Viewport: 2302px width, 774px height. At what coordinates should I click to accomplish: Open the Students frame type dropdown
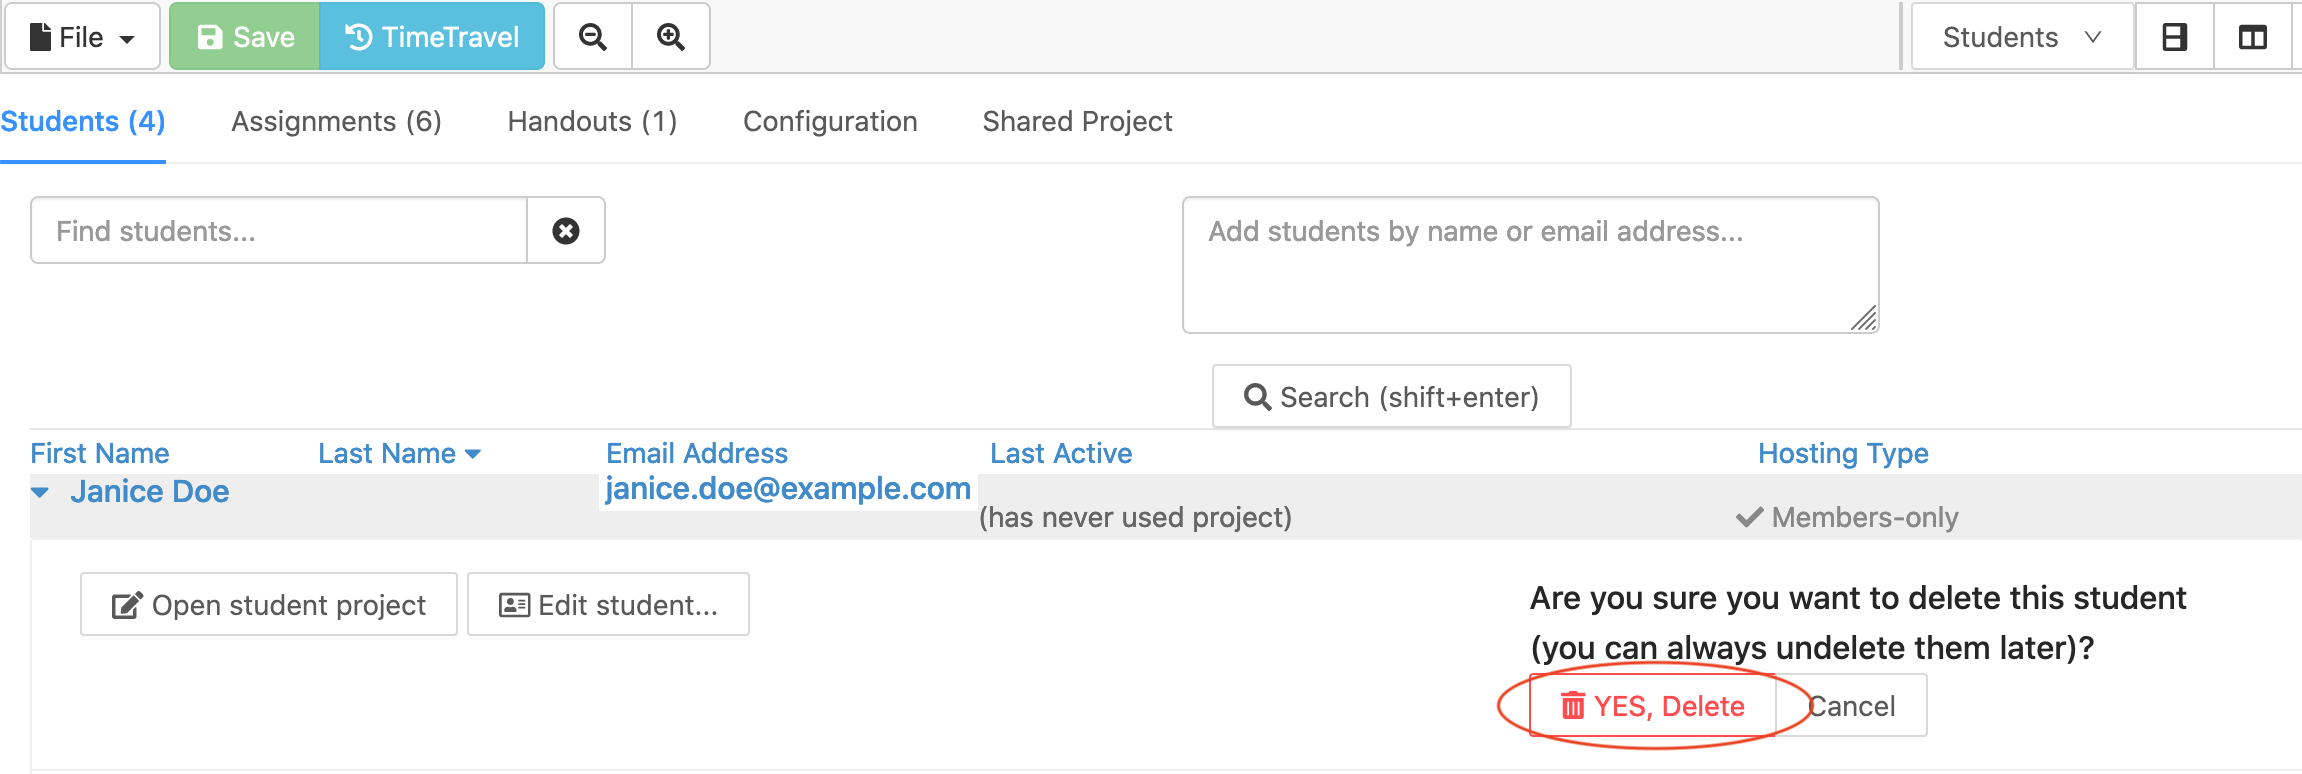pos(2021,37)
